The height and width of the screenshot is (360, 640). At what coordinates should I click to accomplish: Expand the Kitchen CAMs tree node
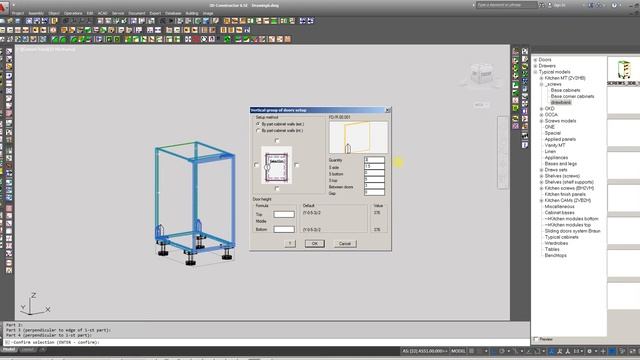pos(542,201)
